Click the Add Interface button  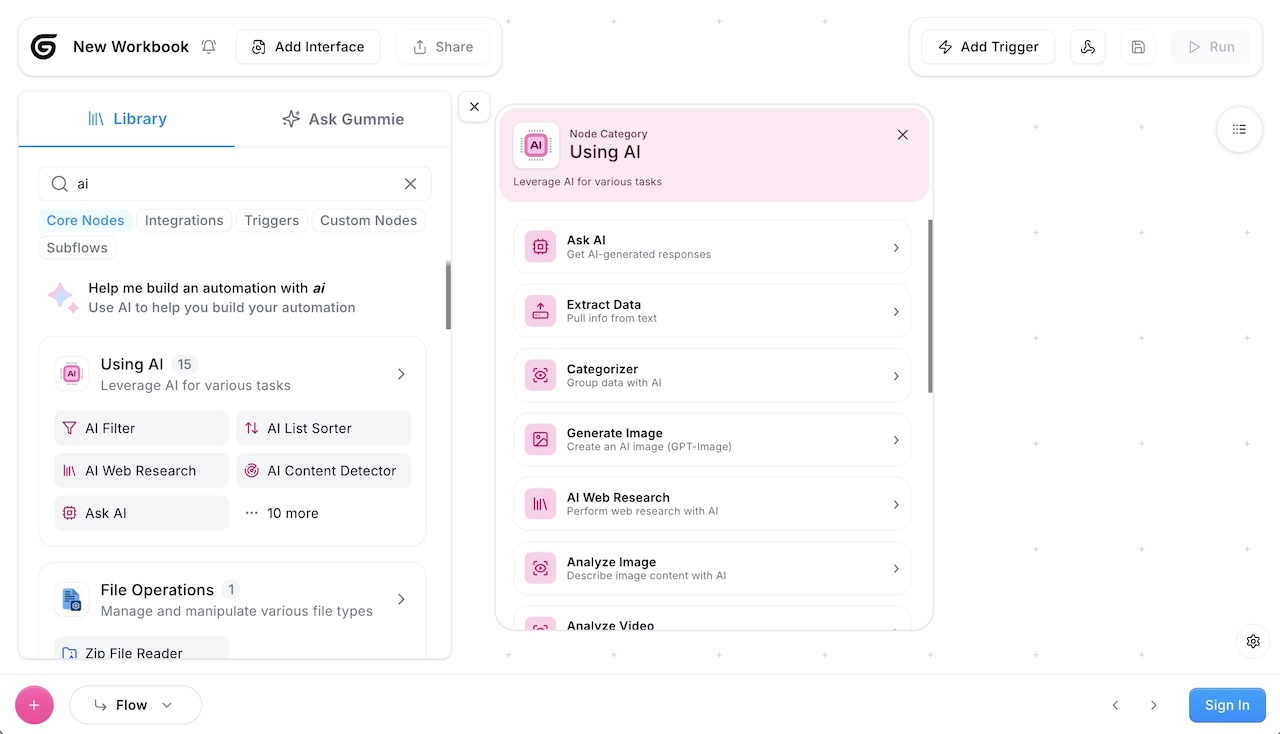click(x=308, y=47)
